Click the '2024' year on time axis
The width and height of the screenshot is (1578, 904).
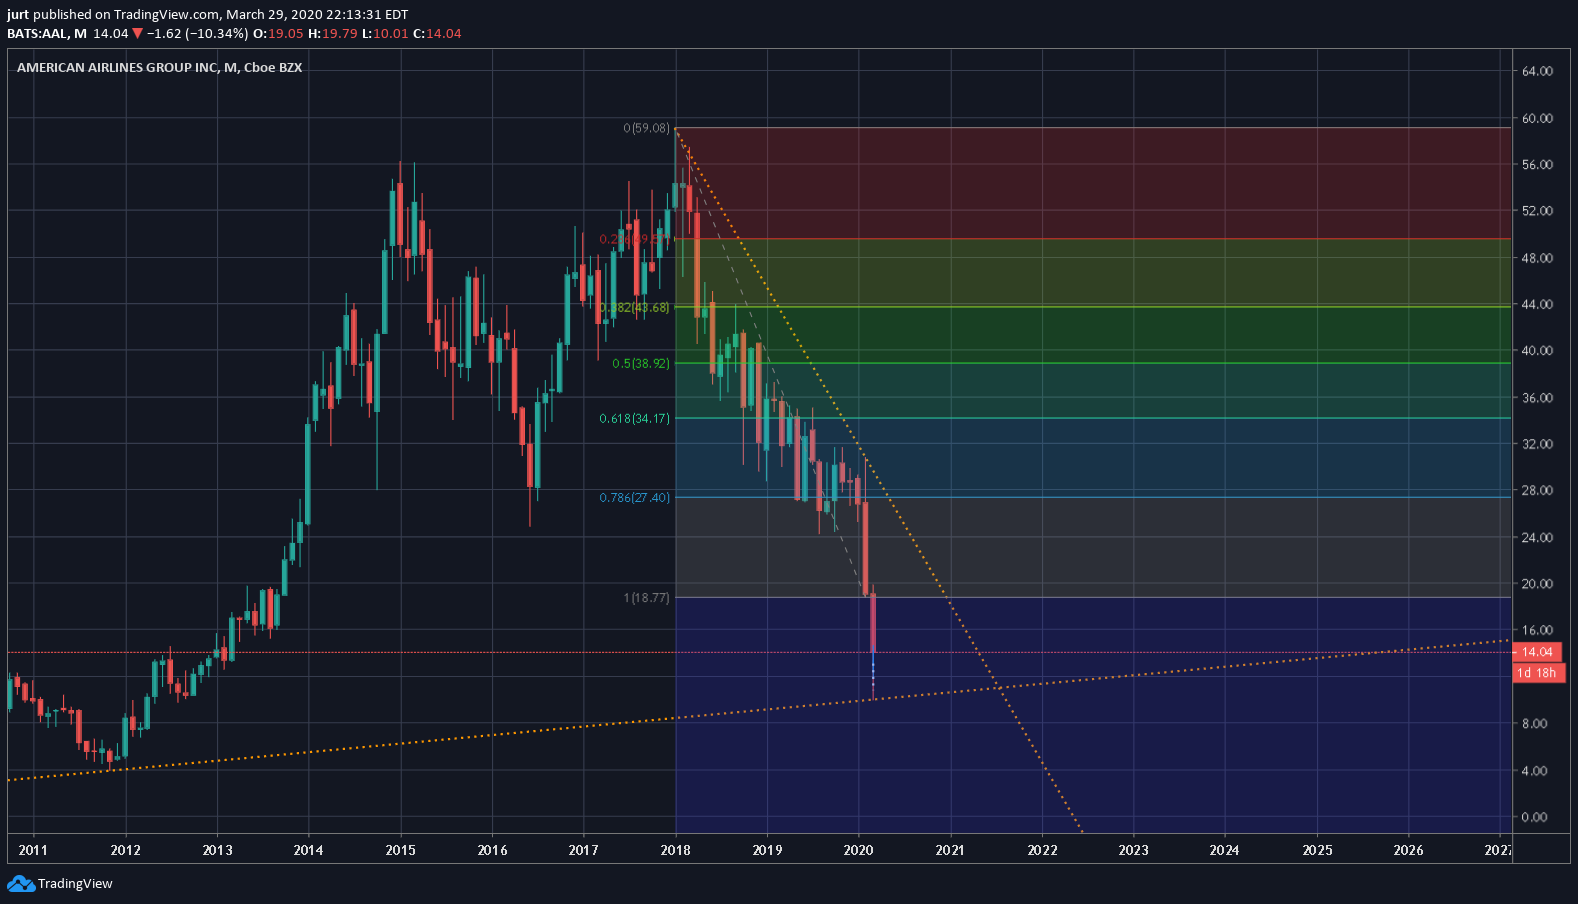pyautogui.click(x=1224, y=850)
